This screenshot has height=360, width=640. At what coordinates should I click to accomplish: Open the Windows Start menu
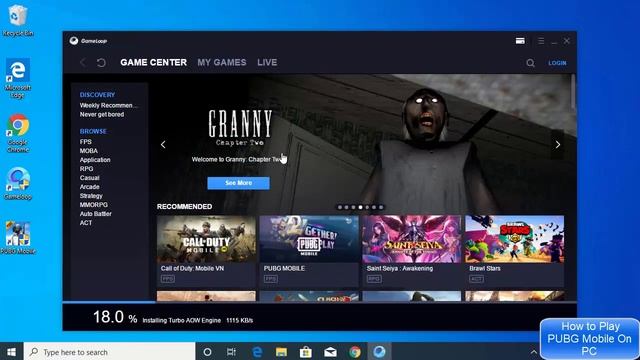point(11,352)
